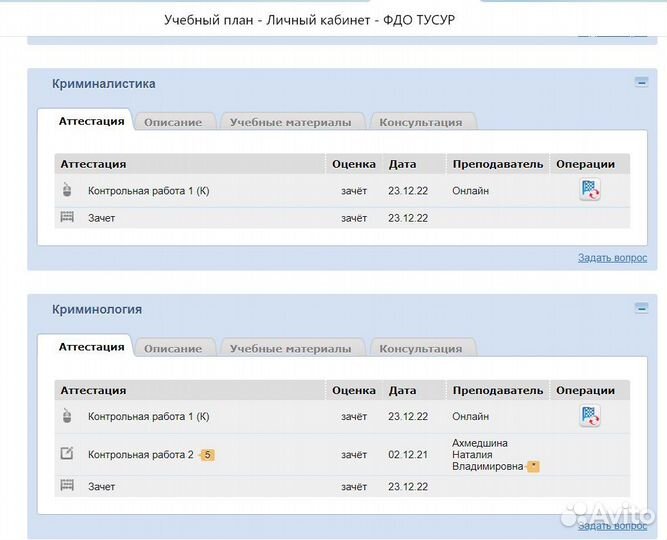Viewport: 667px width, 540px height.
Task: Open operations icon for Криминология Контрольная работа 1
Action: coord(589,416)
